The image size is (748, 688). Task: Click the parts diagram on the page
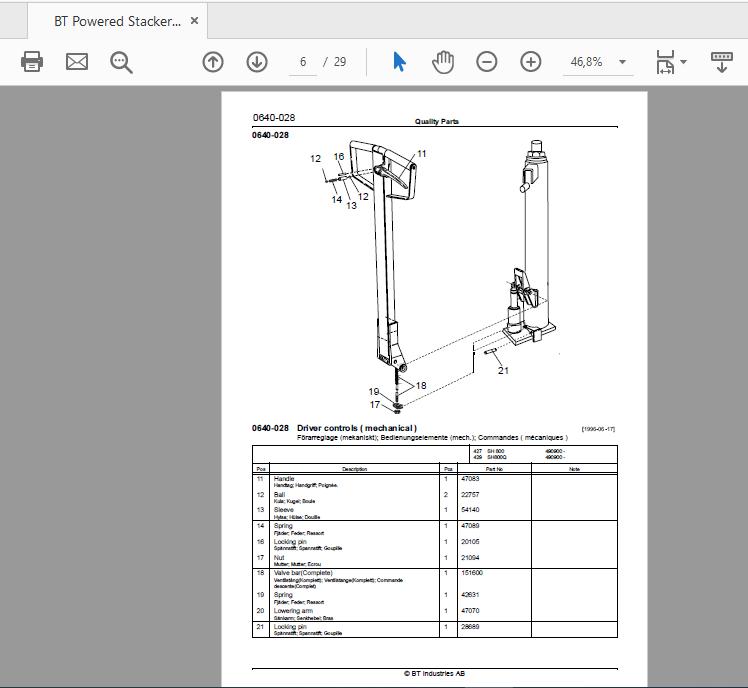click(x=432, y=277)
